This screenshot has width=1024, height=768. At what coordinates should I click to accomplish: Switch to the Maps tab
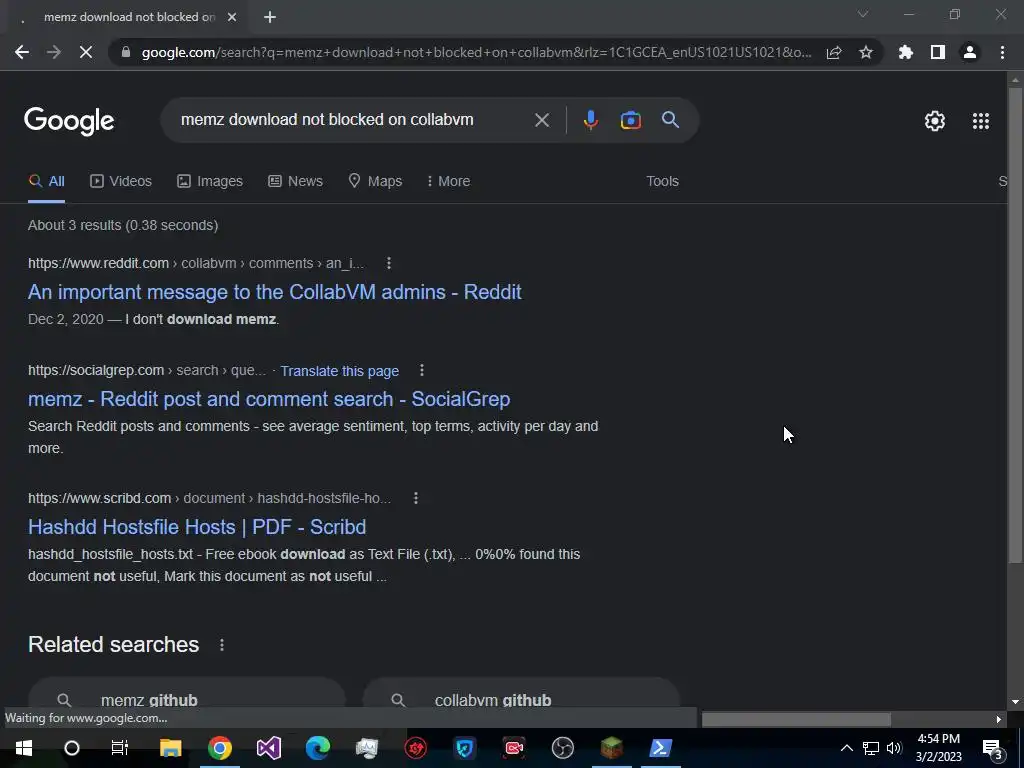[x=375, y=181]
